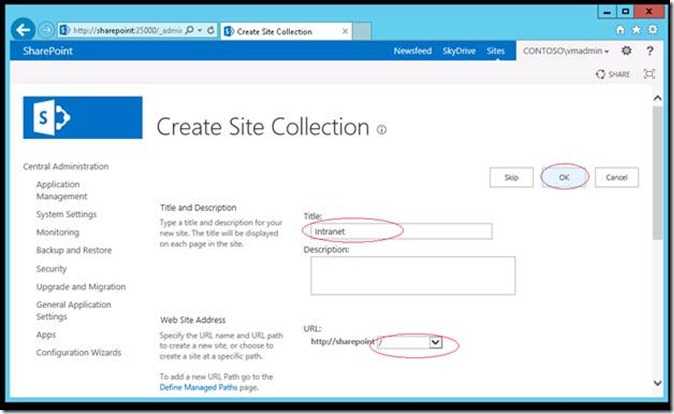Click the OK button

(x=564, y=177)
